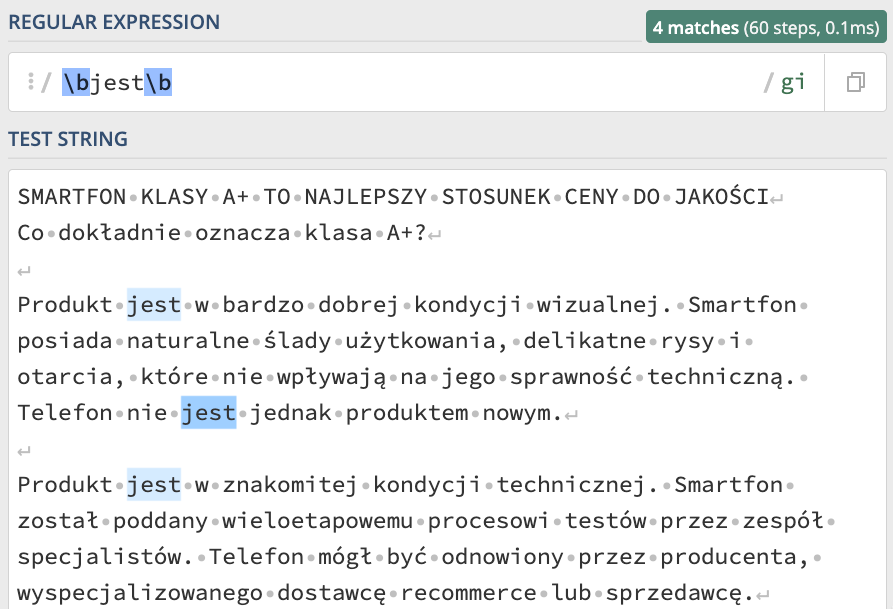The image size is (893, 609).
Task: Place the cursor on the empty line before the first Produkt
Action: (x=23, y=271)
